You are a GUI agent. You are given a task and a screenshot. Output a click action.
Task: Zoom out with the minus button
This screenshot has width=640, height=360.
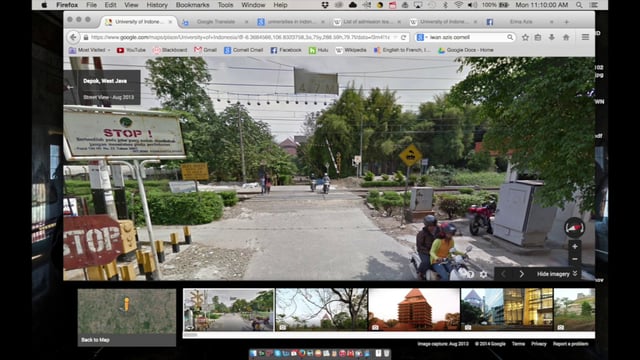(x=575, y=259)
